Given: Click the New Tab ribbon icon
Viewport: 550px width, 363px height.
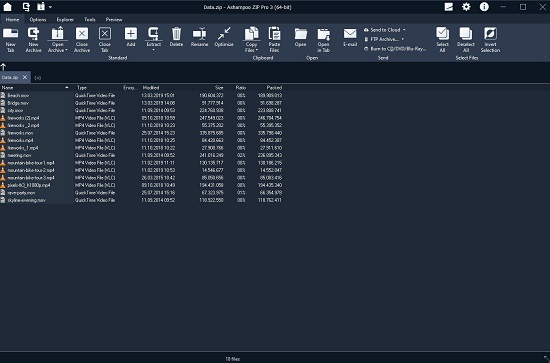Looking at the screenshot, I should coord(11,34).
